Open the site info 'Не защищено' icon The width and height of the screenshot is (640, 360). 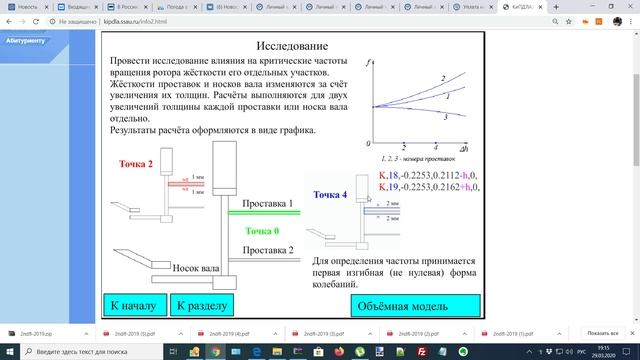(52, 22)
